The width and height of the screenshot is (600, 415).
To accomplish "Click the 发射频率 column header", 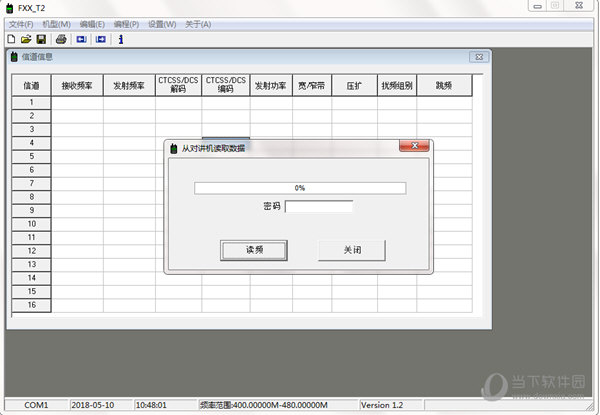I will [129, 85].
